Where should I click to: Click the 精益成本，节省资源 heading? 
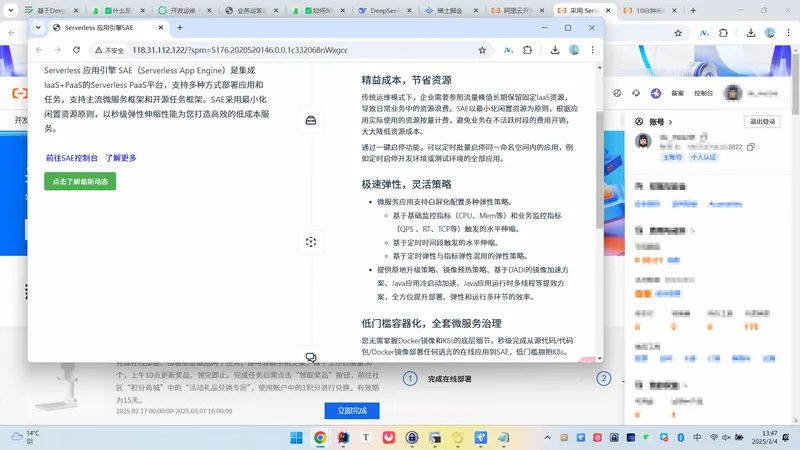tap(406, 80)
